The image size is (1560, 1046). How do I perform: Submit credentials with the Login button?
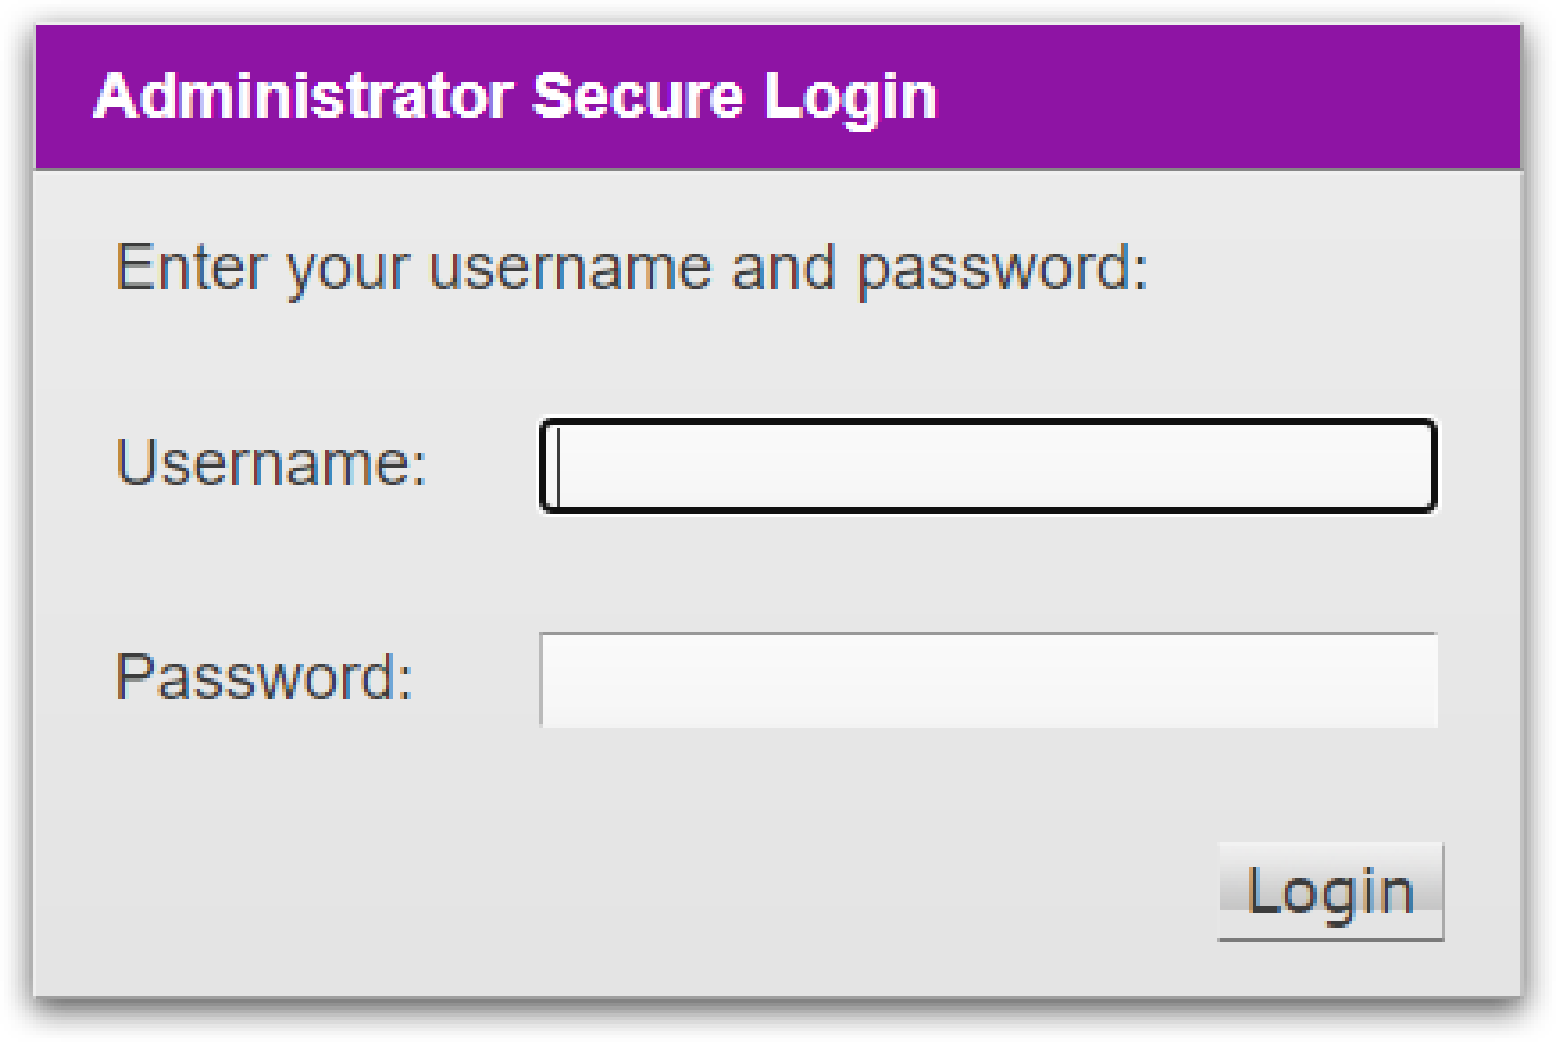[x=1330, y=891]
